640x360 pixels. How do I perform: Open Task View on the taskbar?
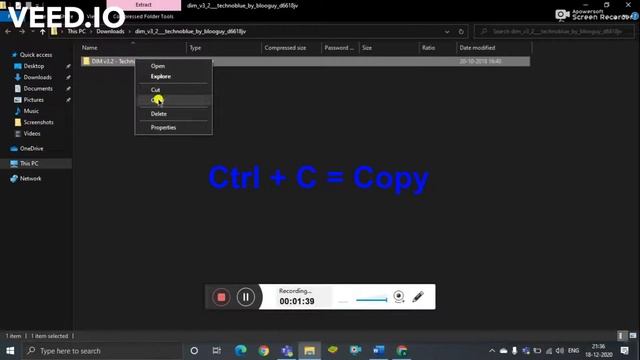(217, 351)
